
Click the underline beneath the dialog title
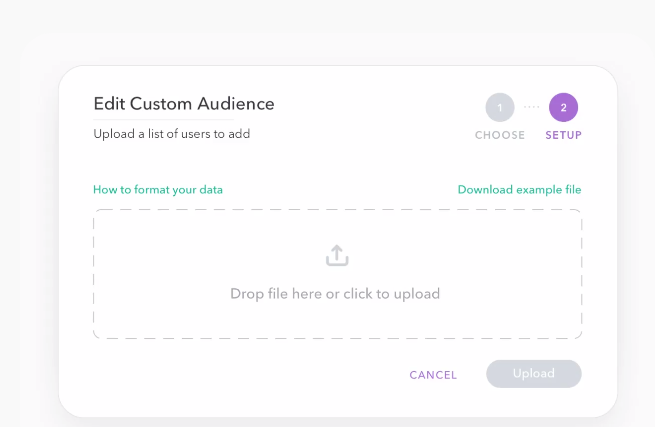tap(163, 119)
